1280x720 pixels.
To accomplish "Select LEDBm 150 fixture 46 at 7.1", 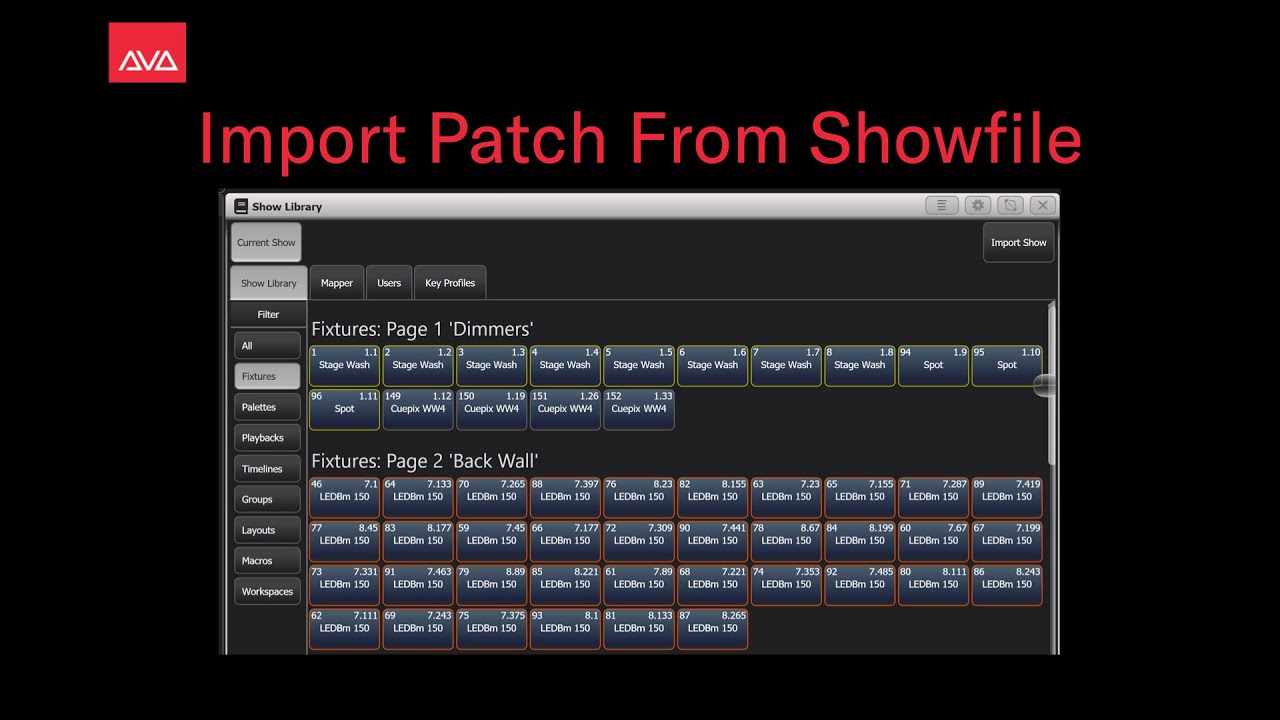I will (x=344, y=497).
